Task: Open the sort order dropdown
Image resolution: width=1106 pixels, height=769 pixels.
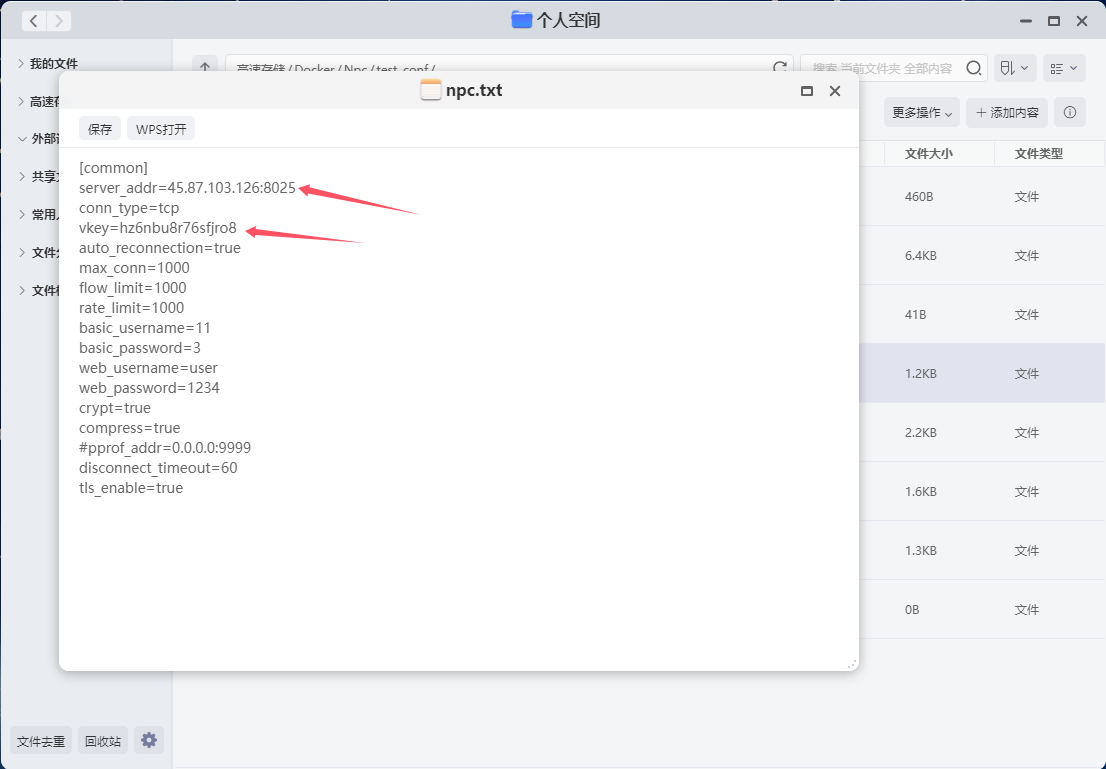Action: tap(1014, 68)
